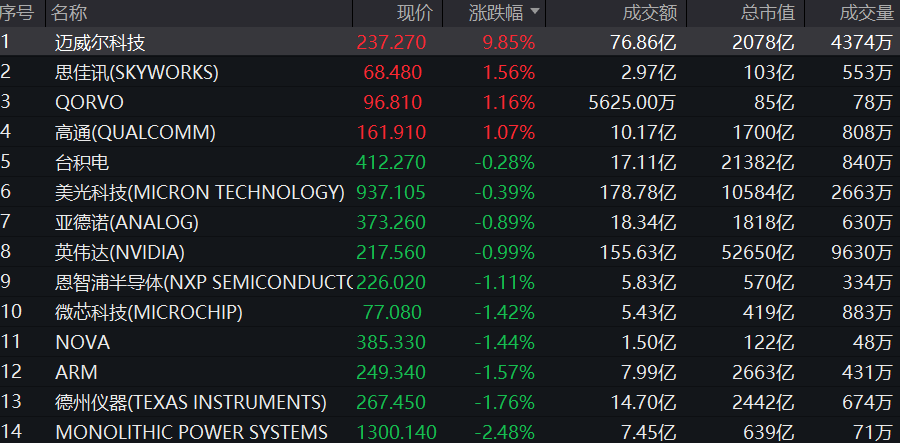Open 高通(QUALCOMM) stock name
900x443 pixels.
(135, 133)
